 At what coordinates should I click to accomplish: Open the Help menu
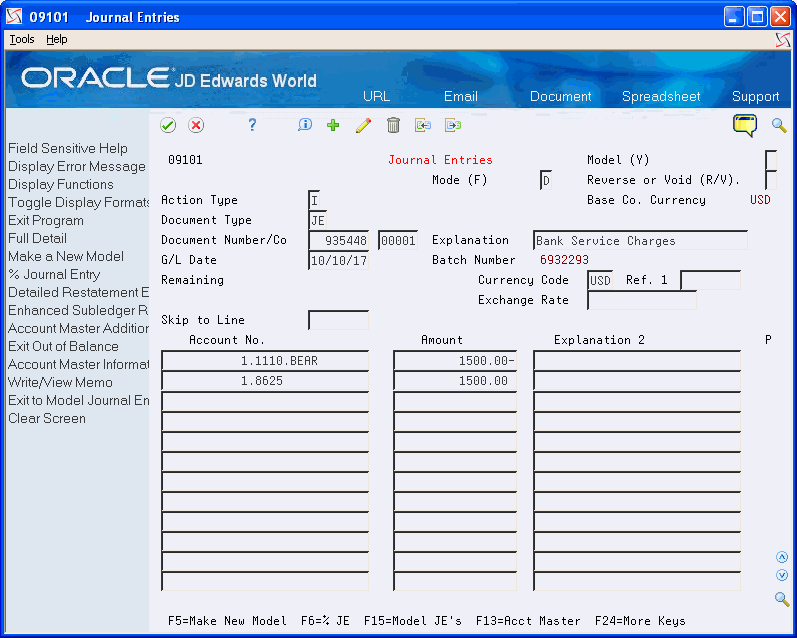pyautogui.click(x=56, y=39)
